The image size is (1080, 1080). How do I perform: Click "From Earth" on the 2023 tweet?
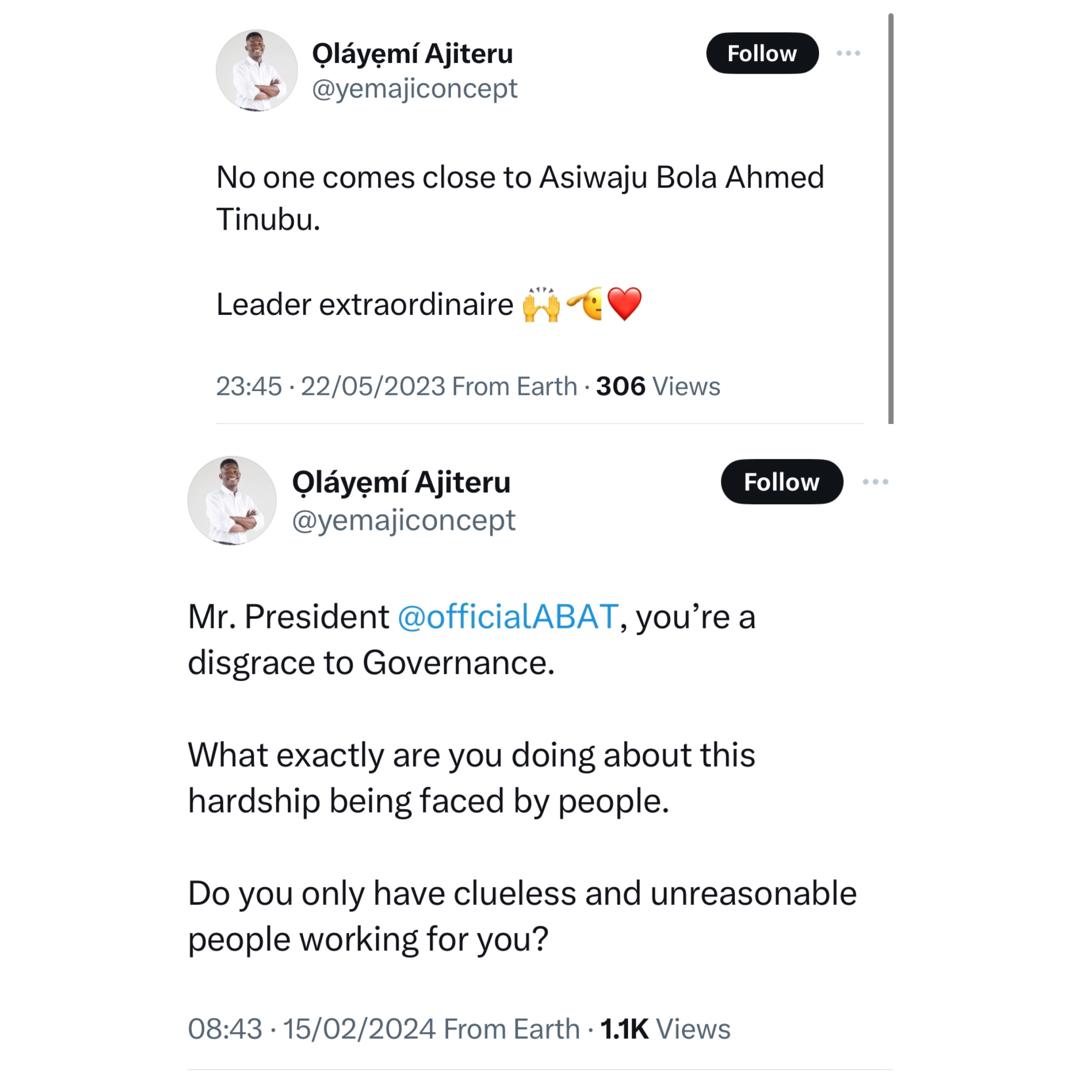tap(514, 386)
